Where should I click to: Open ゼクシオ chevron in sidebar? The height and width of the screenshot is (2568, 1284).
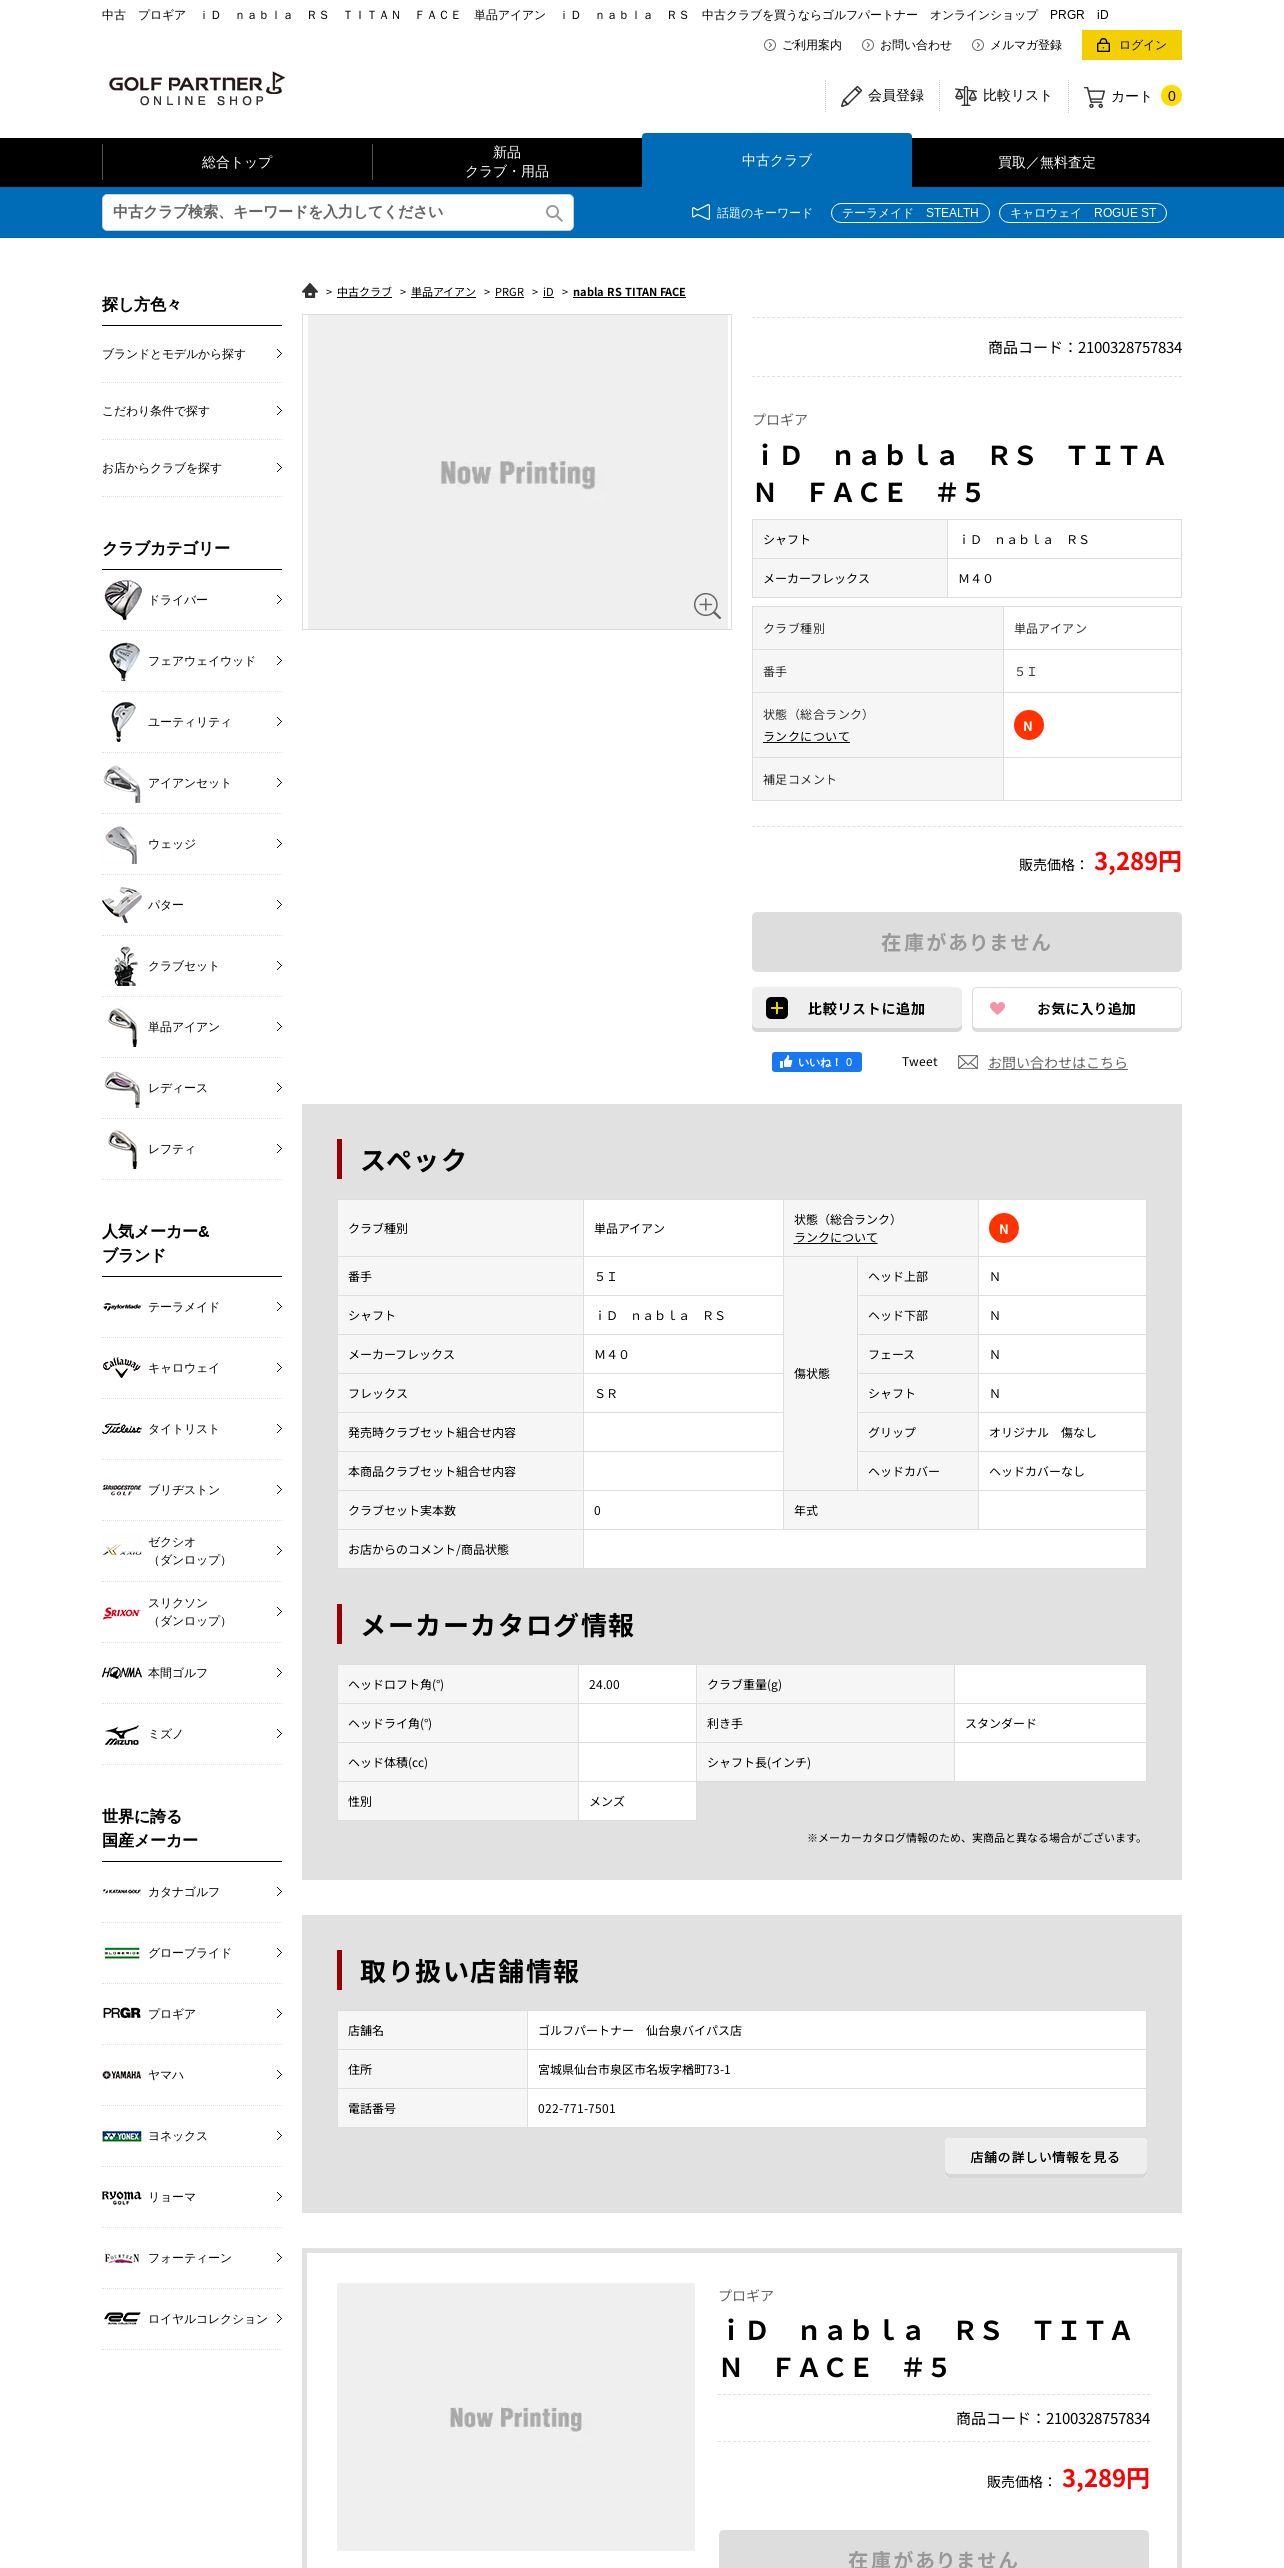coord(279,1551)
